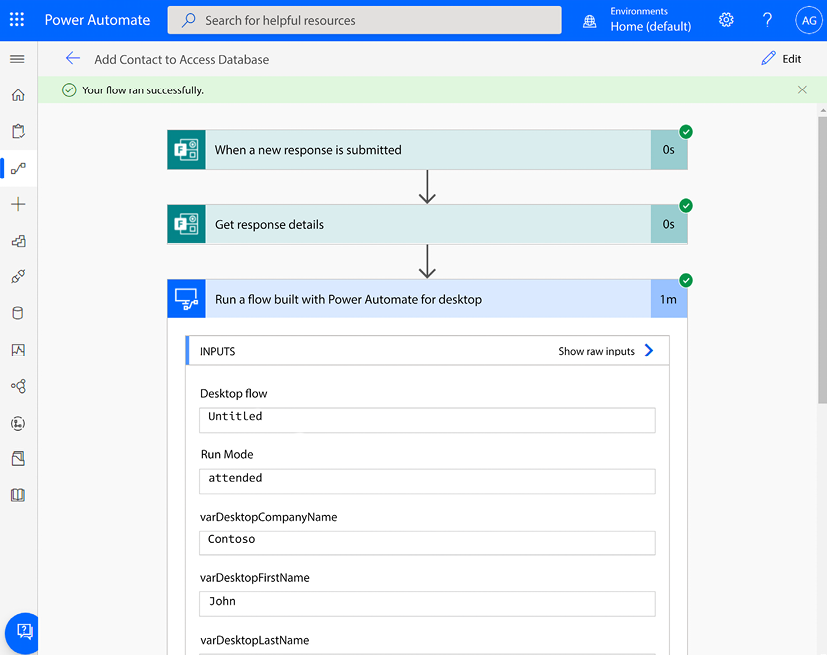The image size is (827, 655).
Task: Open My flows icon in sidebar
Action: 18,168
